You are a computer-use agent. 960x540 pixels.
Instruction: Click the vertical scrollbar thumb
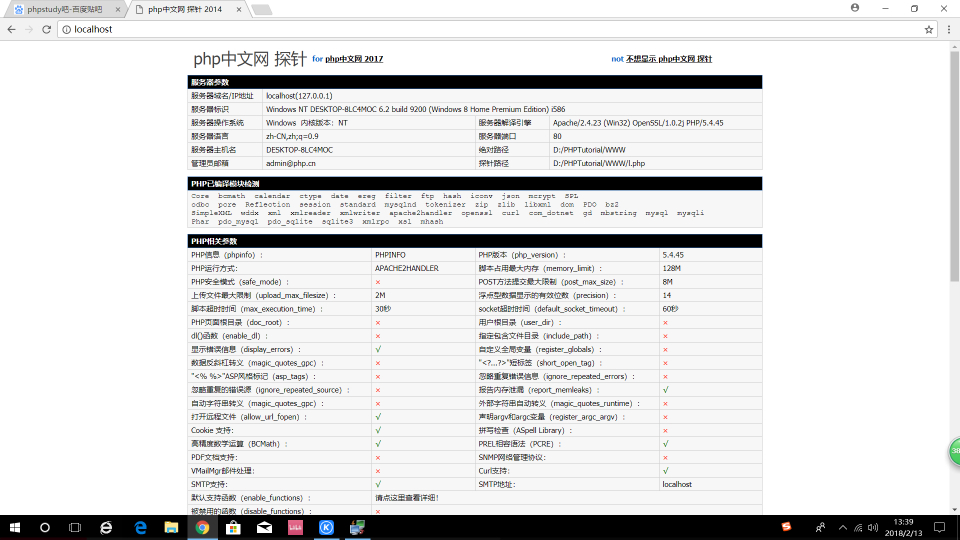point(954,166)
